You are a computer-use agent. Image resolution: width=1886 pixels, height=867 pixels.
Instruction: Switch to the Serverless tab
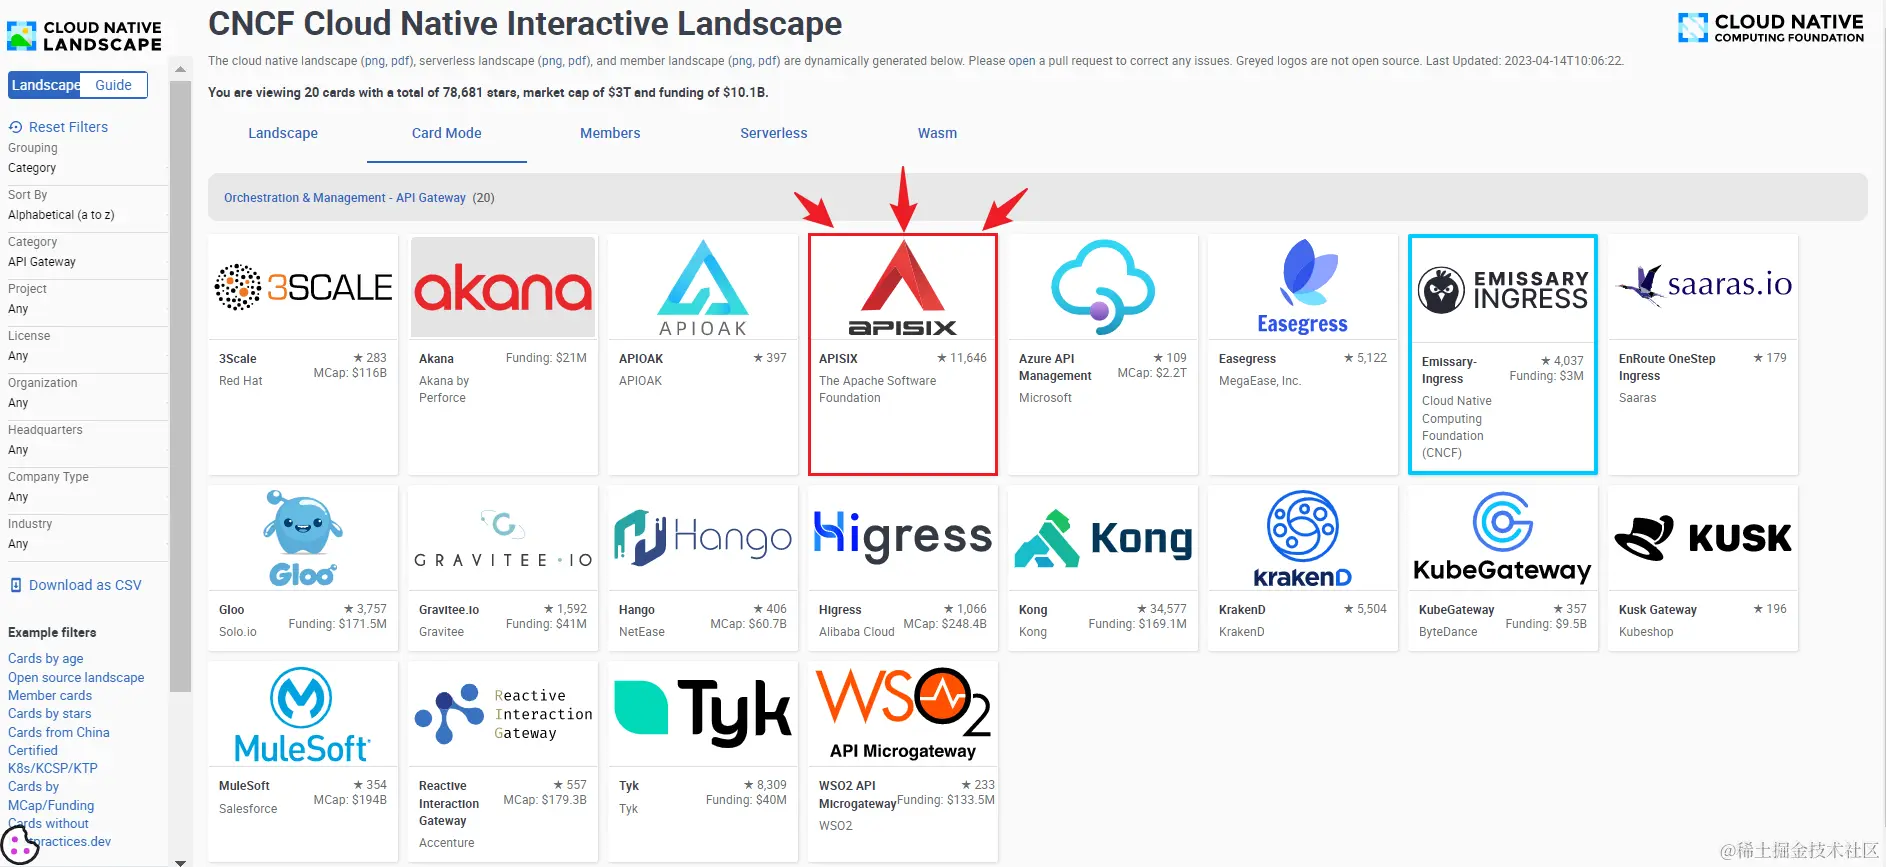click(x=774, y=133)
